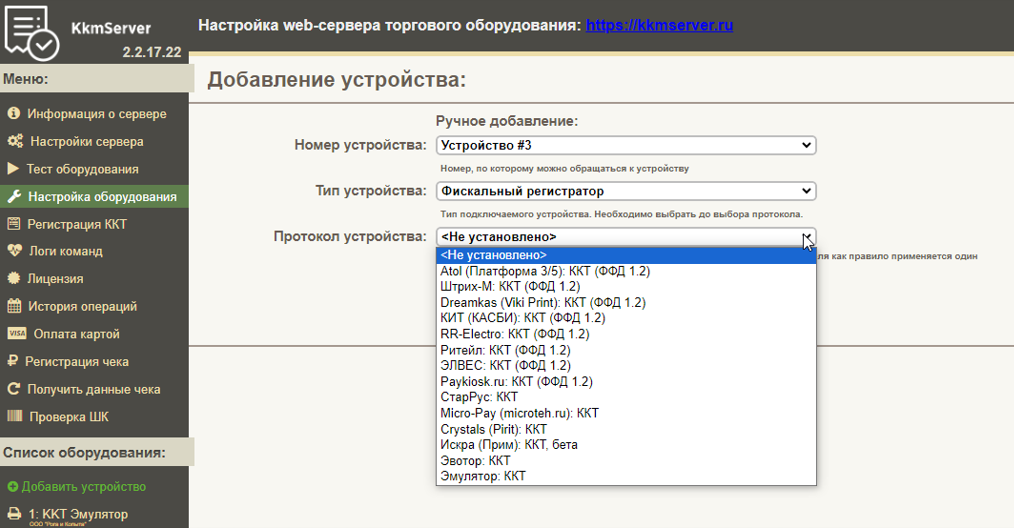1014x528 pixels.
Task: Choose ЭЛВЕС: ККТ protocol option
Action: (626, 366)
